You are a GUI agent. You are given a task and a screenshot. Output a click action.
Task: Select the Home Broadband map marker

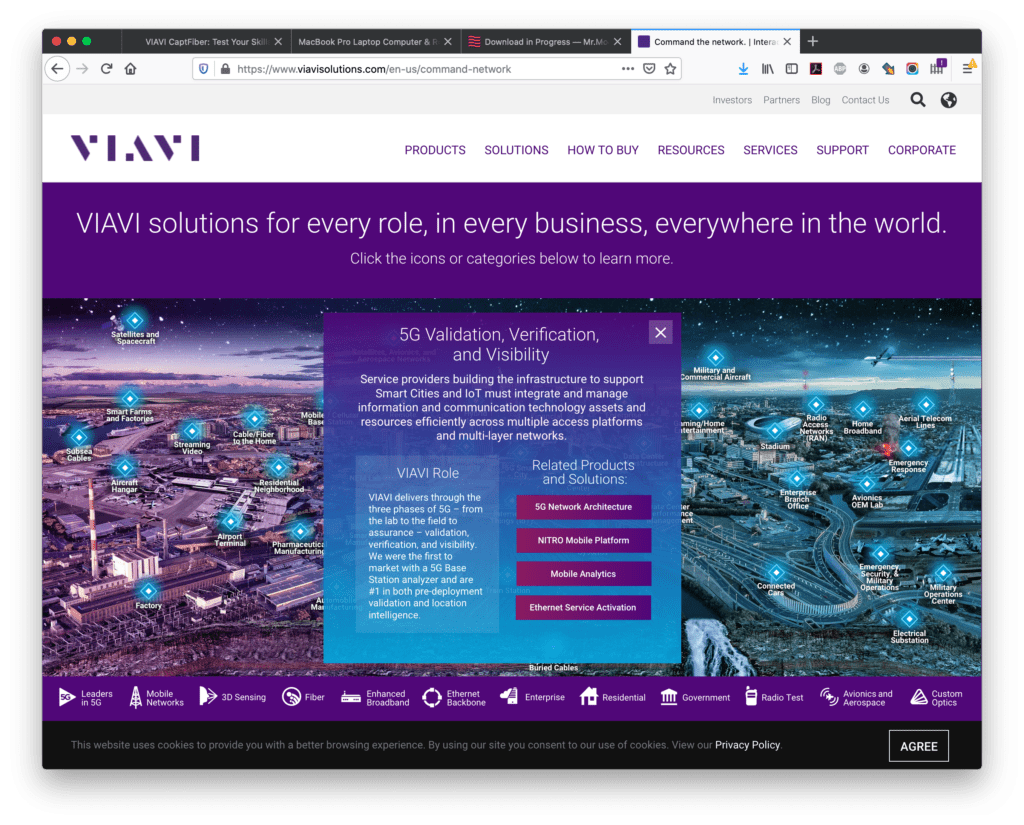pos(863,410)
